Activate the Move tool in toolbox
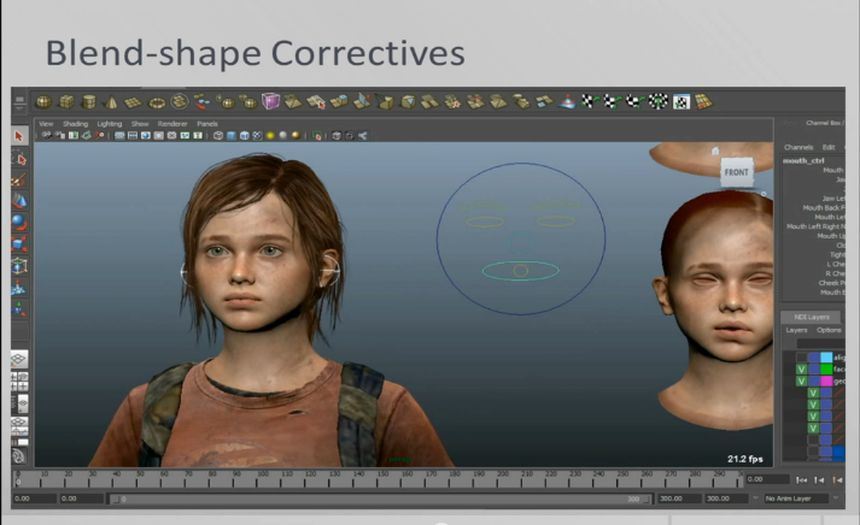This screenshot has height=525, width=860. (19, 201)
